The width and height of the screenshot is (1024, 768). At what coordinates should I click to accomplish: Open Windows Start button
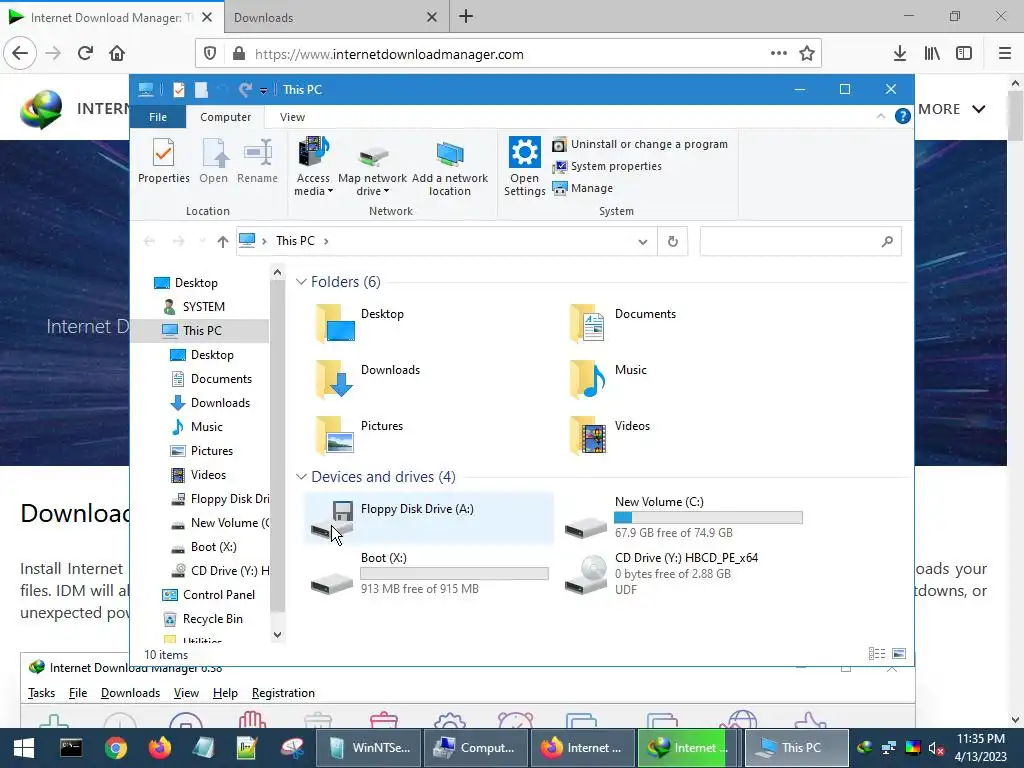pos(24,748)
